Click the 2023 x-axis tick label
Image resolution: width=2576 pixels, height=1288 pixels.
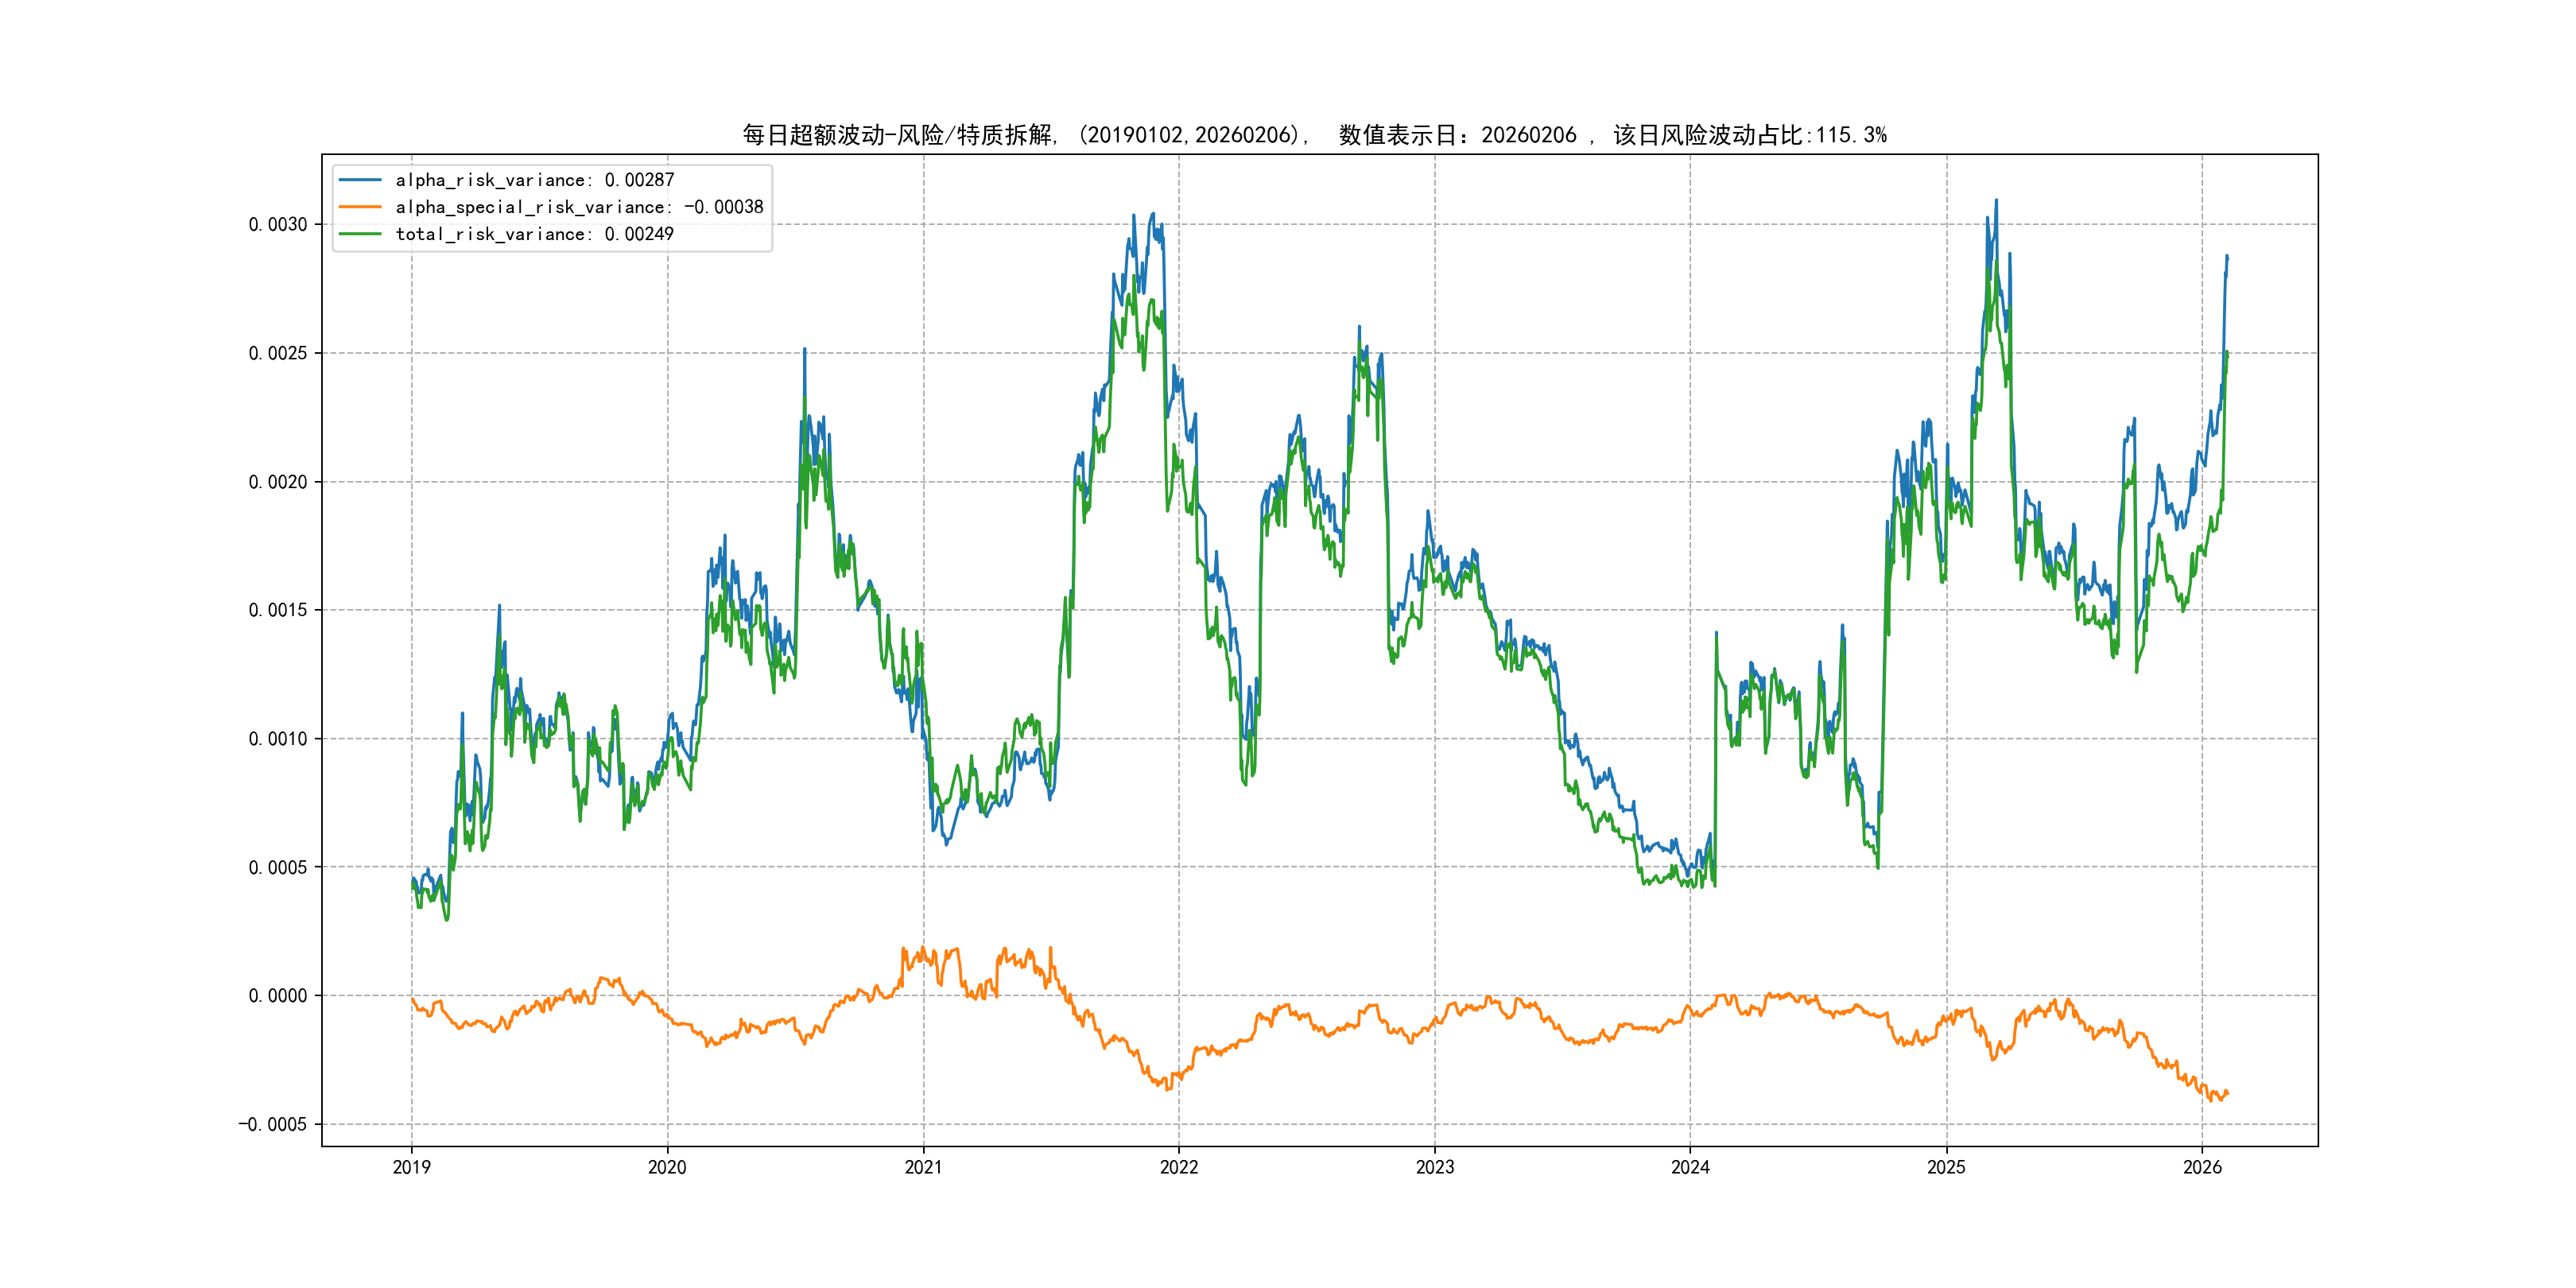pos(1435,1167)
